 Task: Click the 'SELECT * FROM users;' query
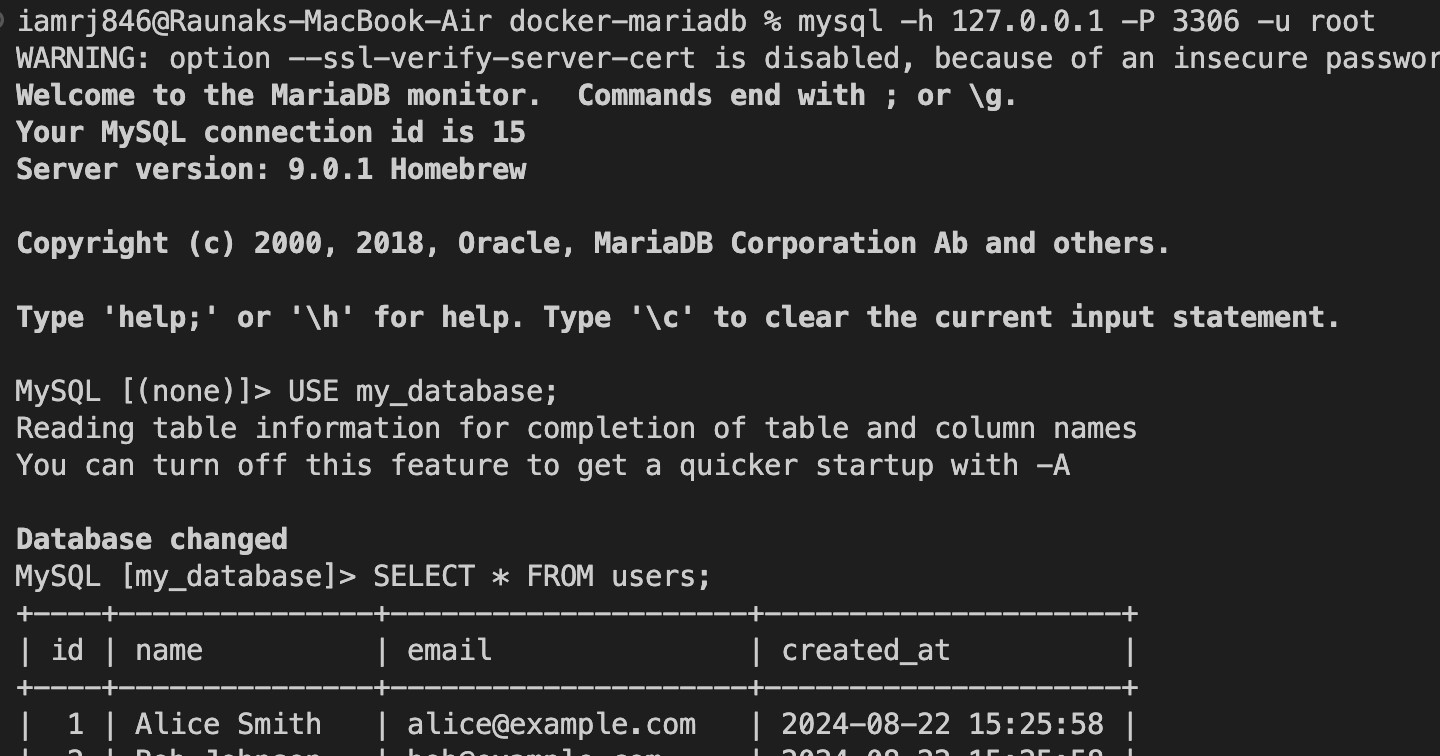[x=541, y=577]
